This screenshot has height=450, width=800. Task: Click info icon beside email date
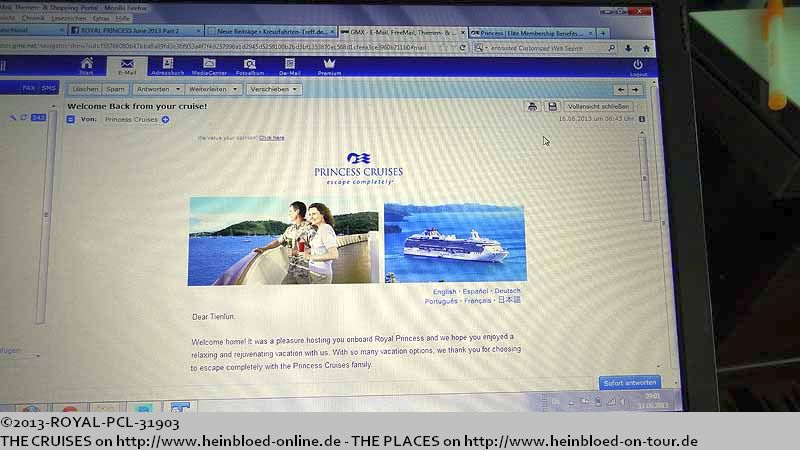pos(642,119)
